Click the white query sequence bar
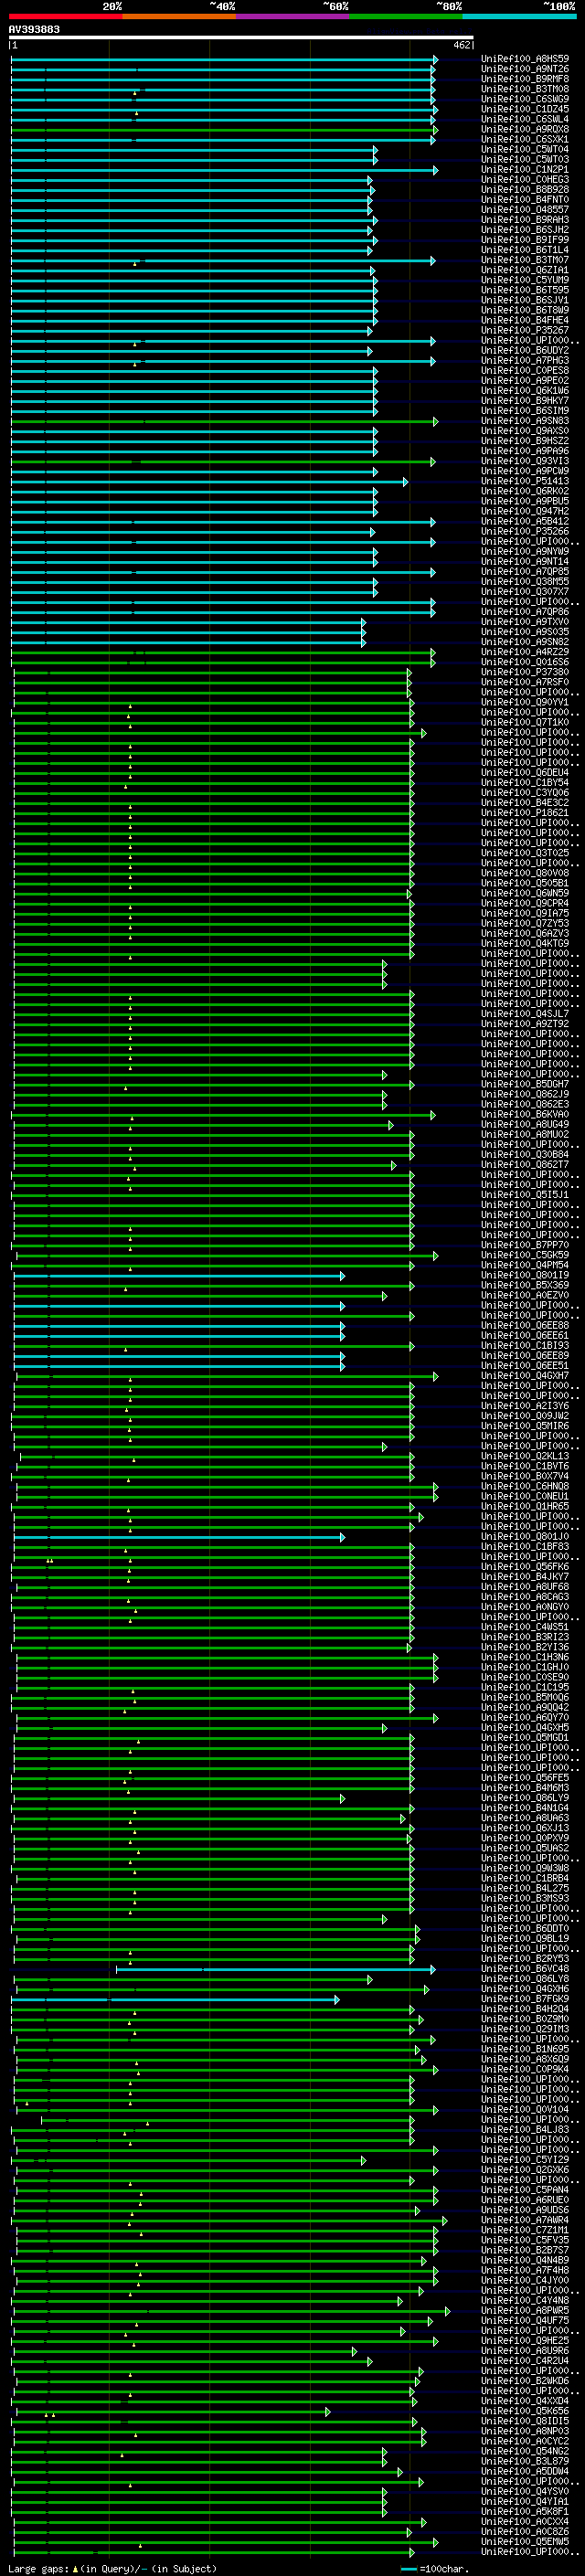Viewport: 585px width, 2576px height. [241, 37]
